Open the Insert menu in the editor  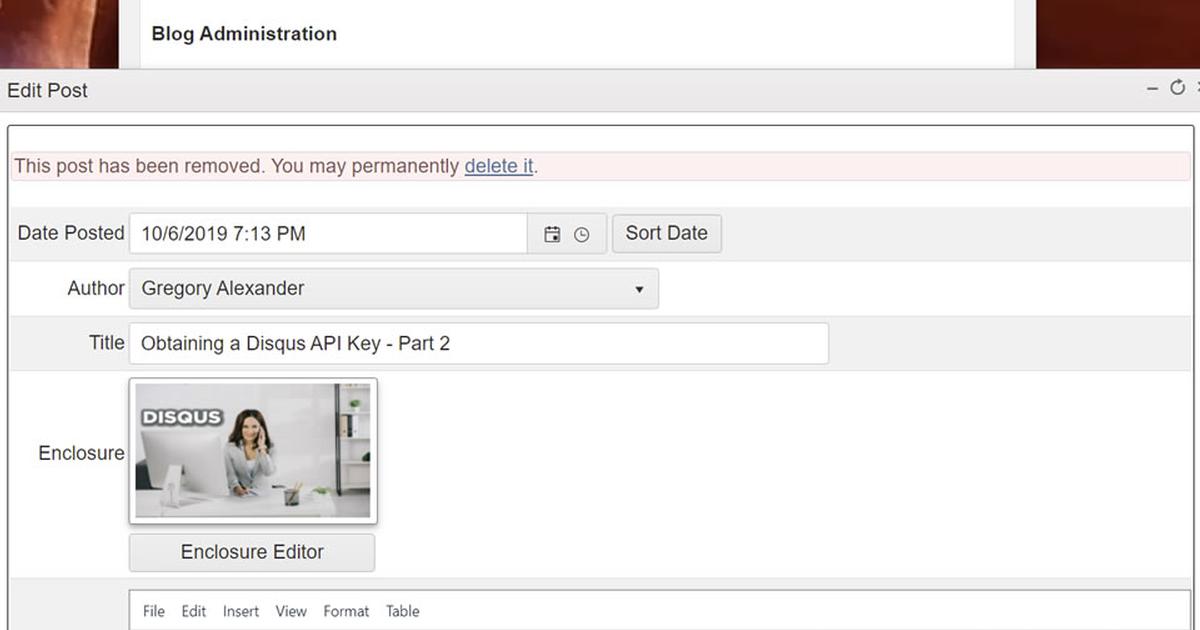coord(241,611)
